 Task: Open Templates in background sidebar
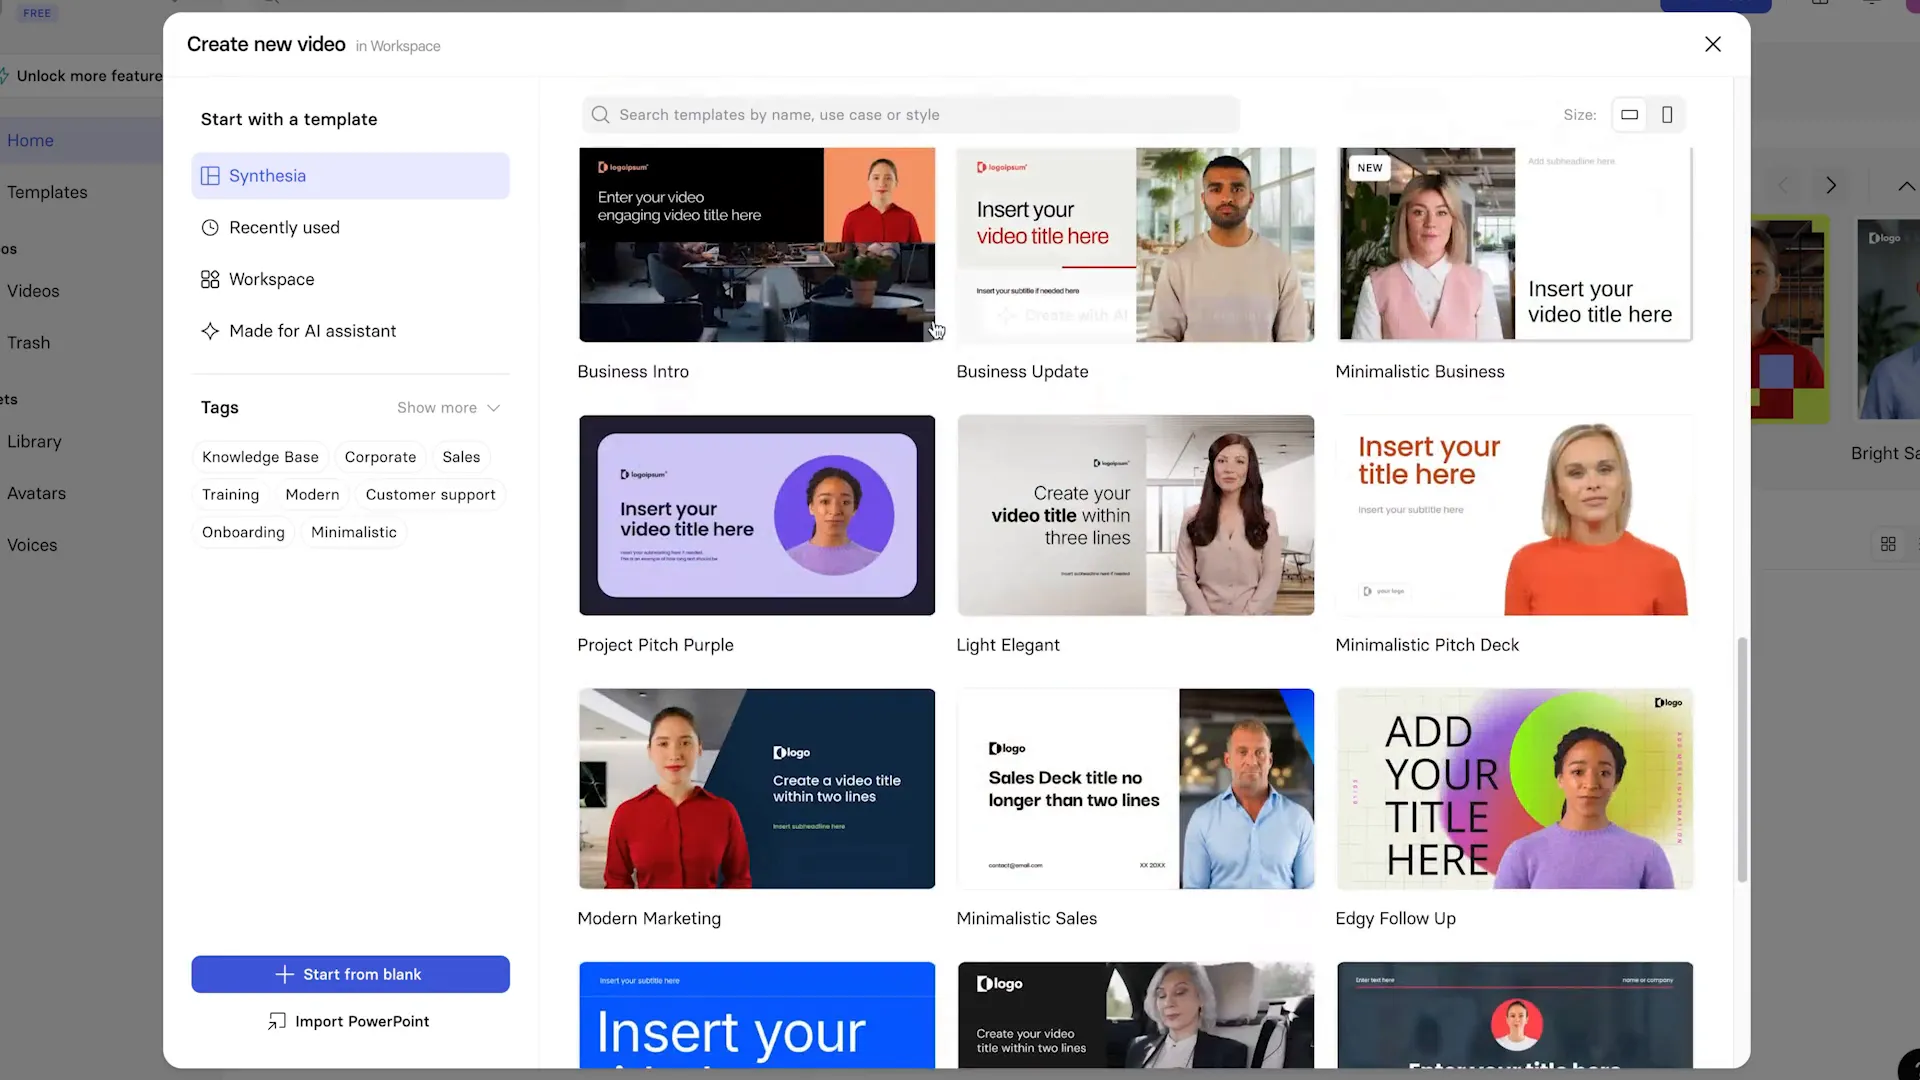(47, 192)
